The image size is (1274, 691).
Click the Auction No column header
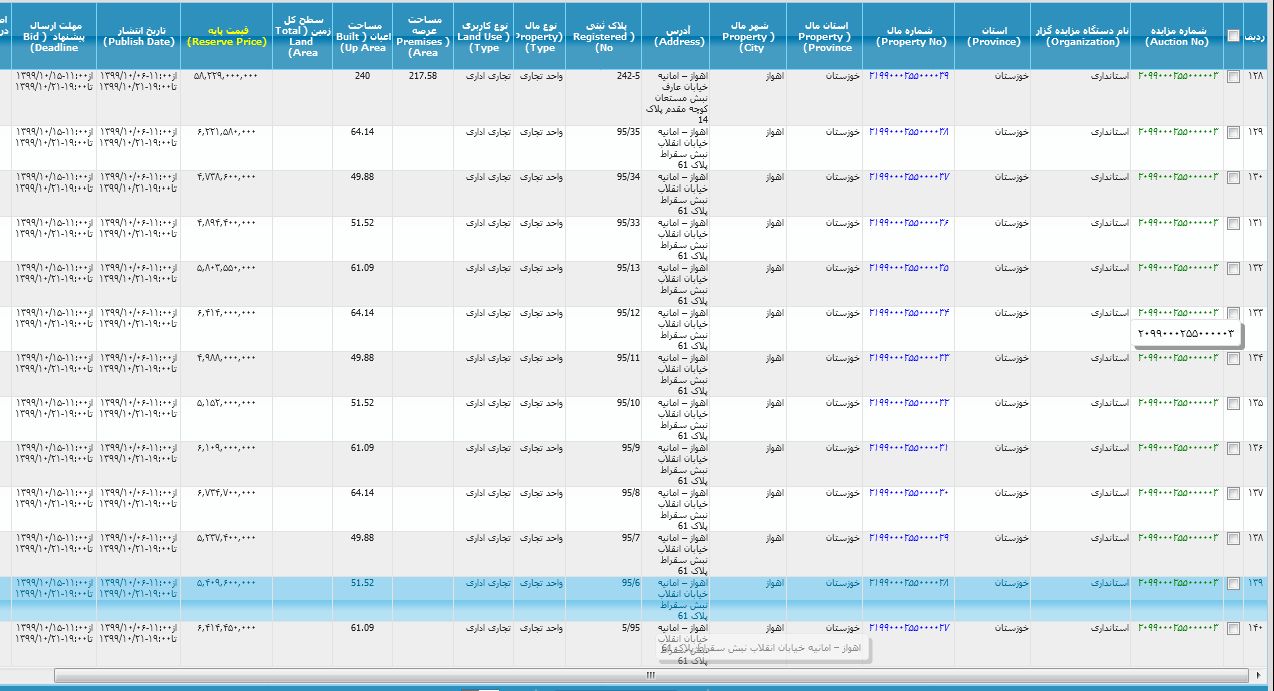point(1181,37)
